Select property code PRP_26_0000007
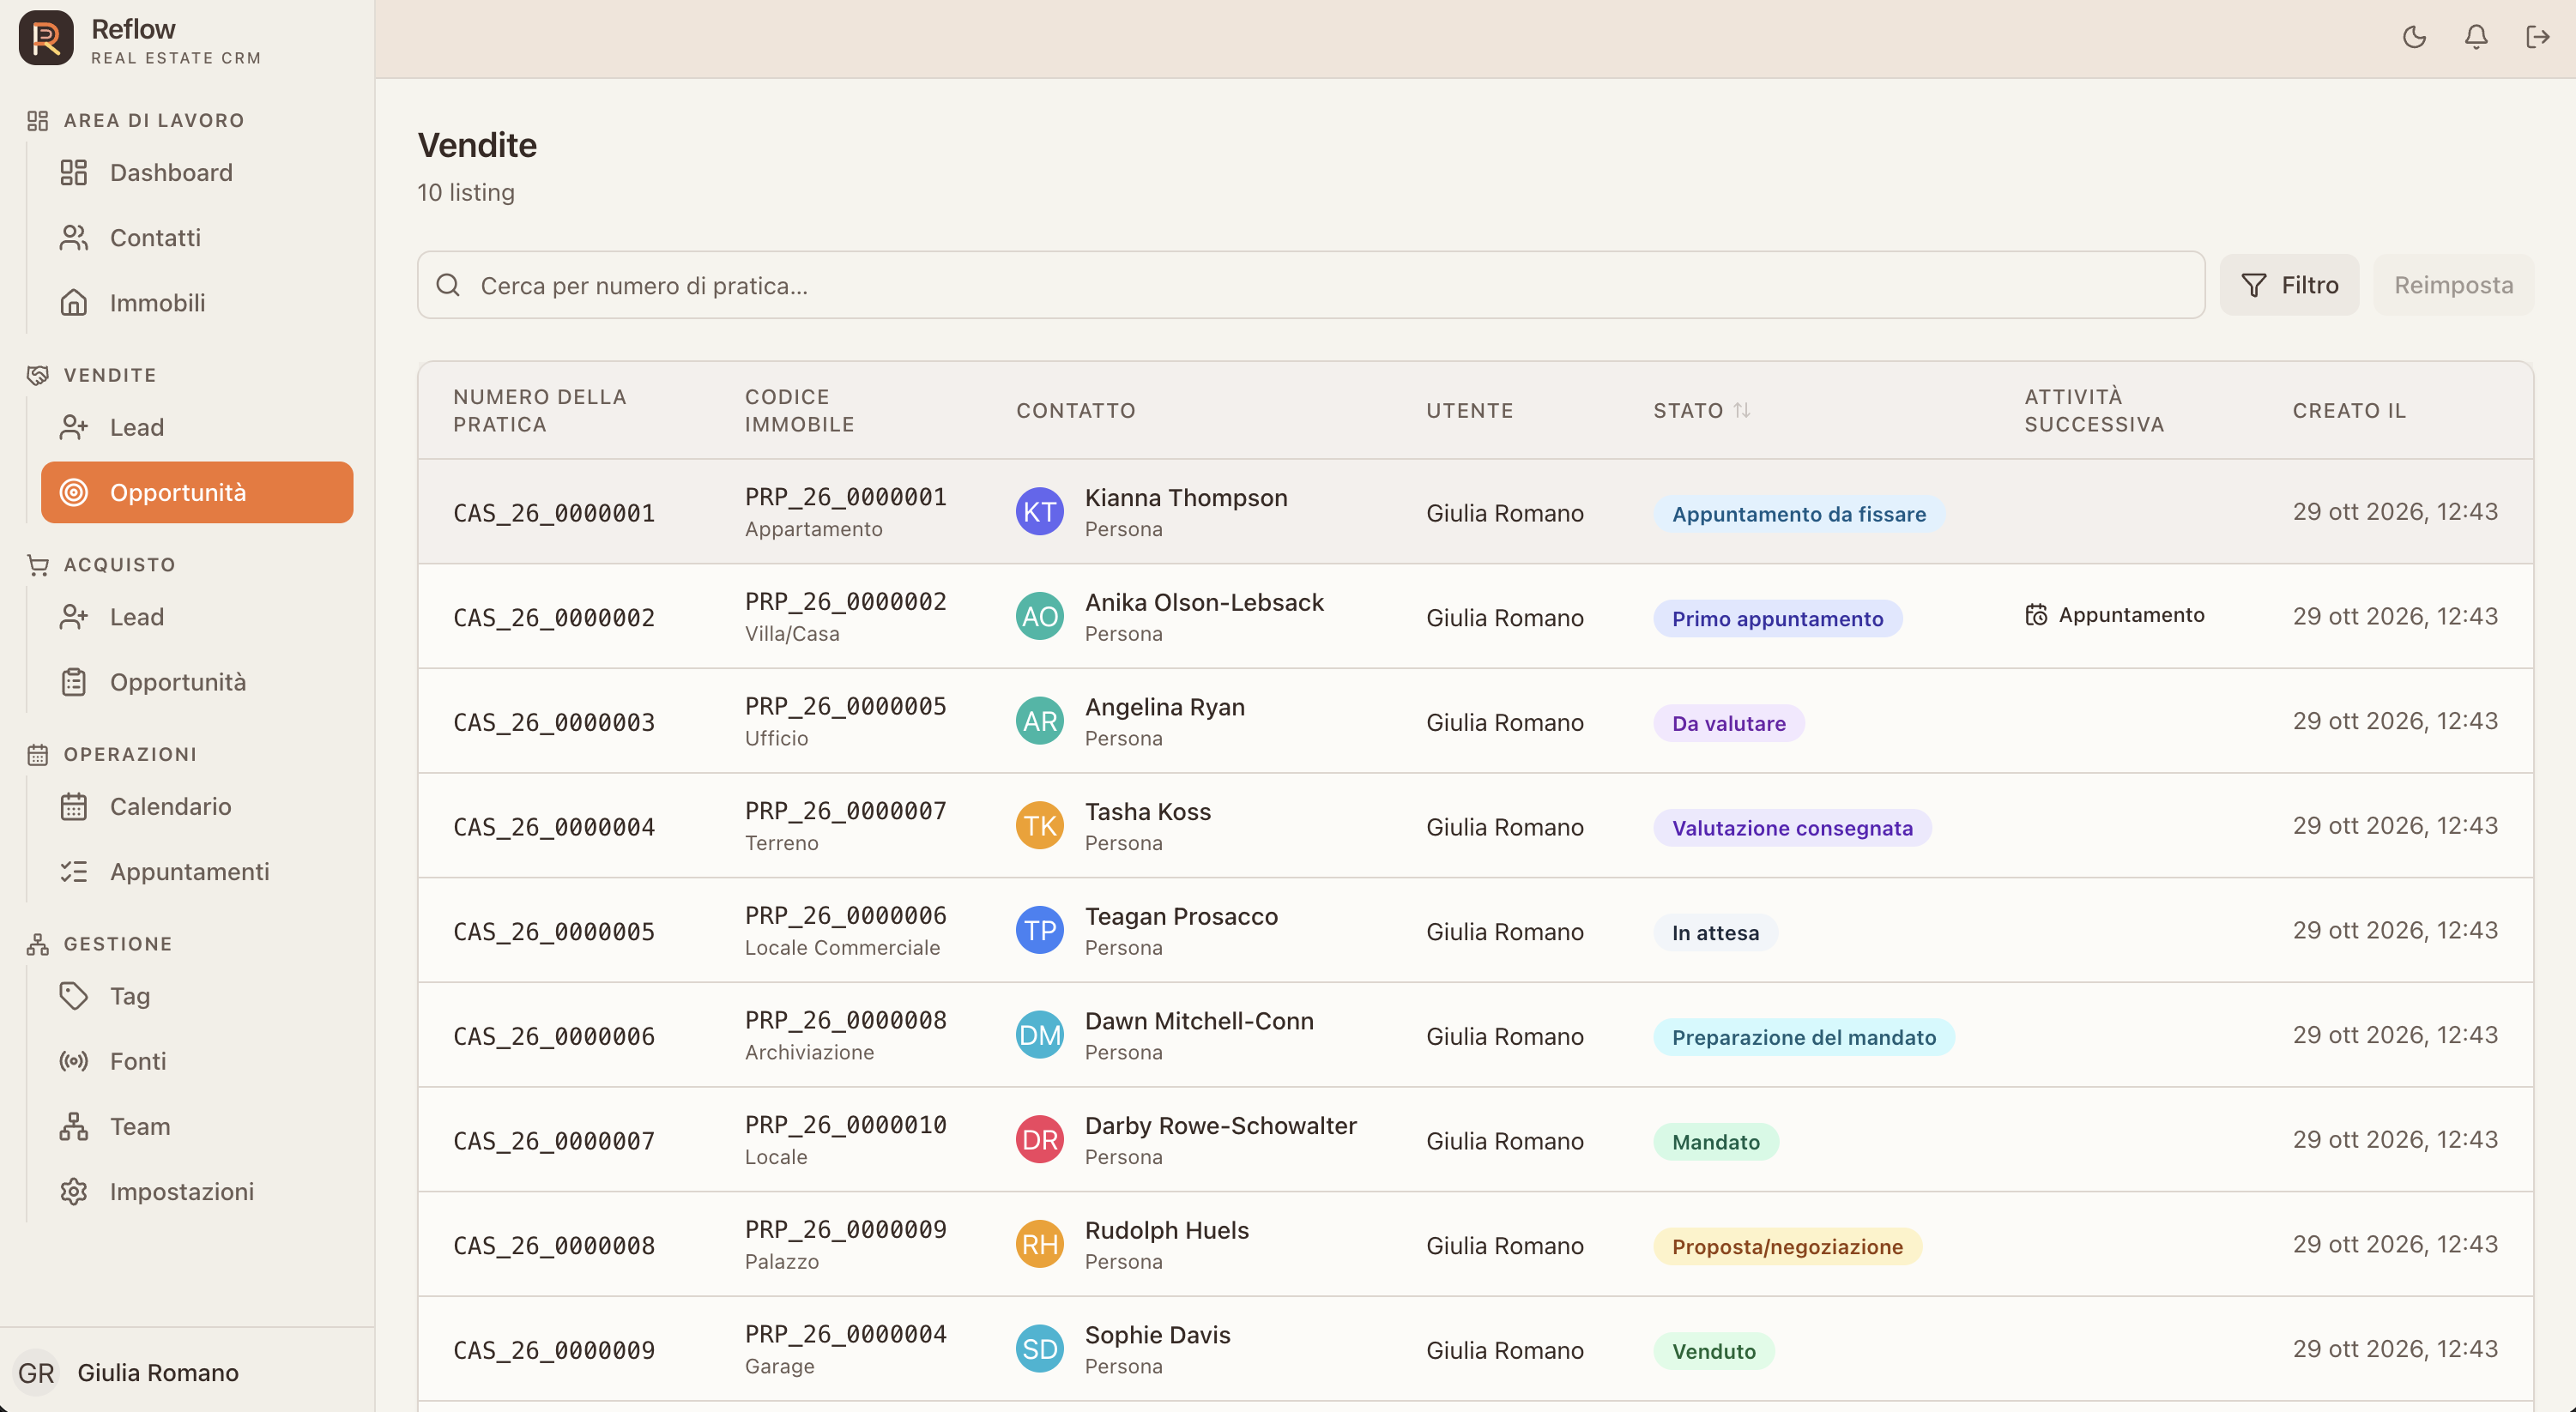2576x1412 pixels. point(845,811)
